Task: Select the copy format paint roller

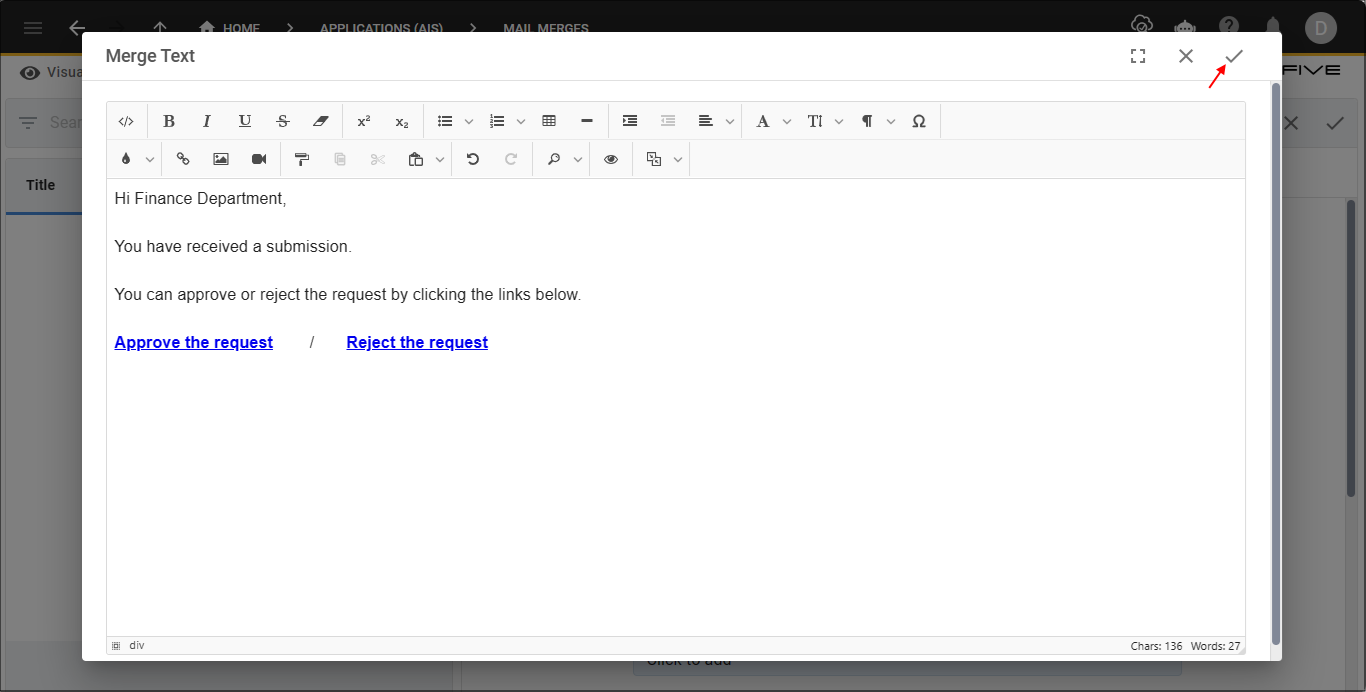Action: [302, 159]
